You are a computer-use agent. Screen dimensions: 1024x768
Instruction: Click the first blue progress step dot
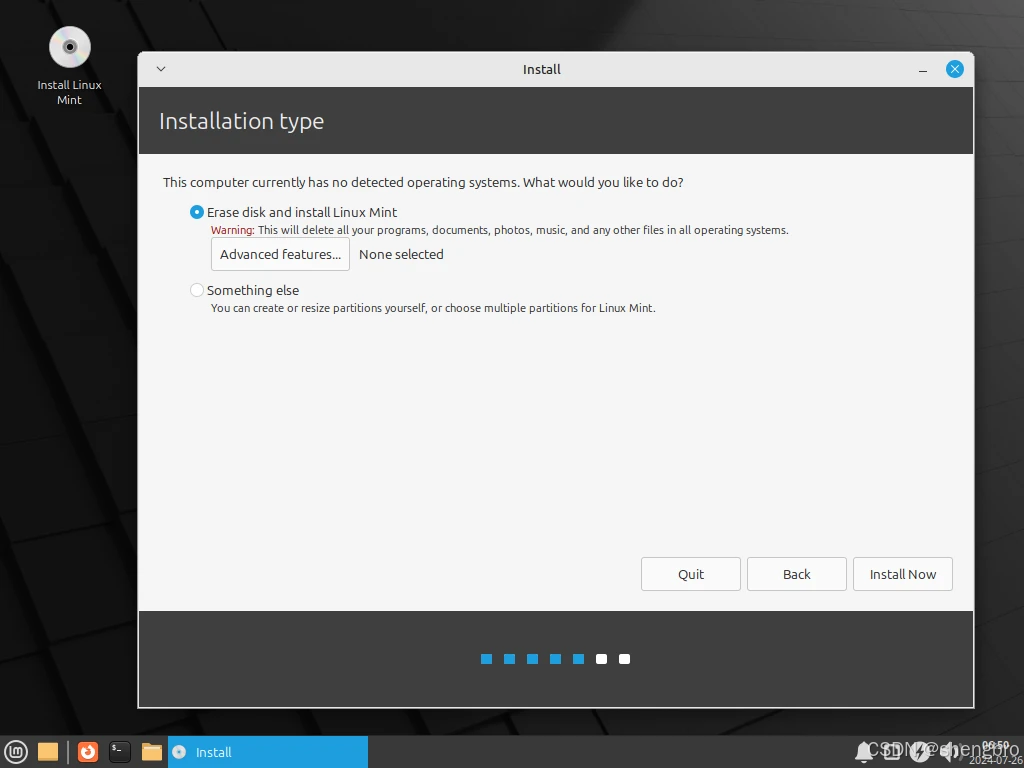point(486,659)
